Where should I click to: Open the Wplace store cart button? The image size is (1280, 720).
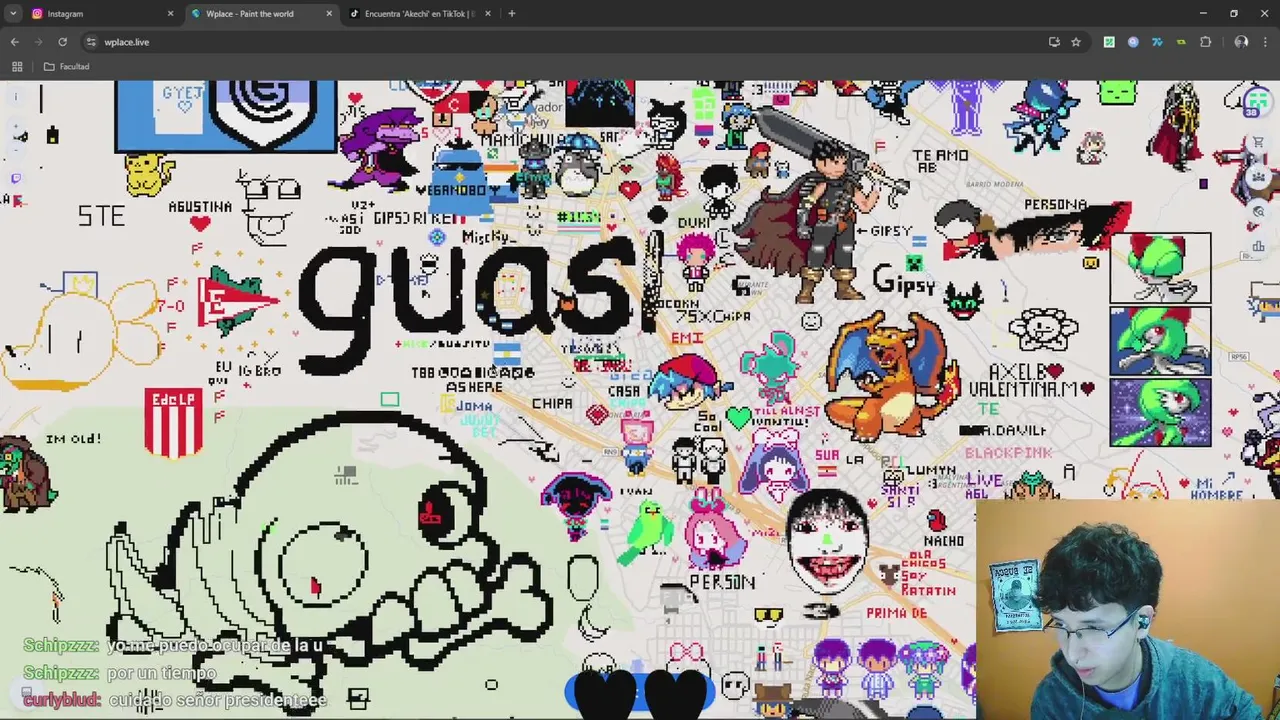pyautogui.click(x=1258, y=142)
